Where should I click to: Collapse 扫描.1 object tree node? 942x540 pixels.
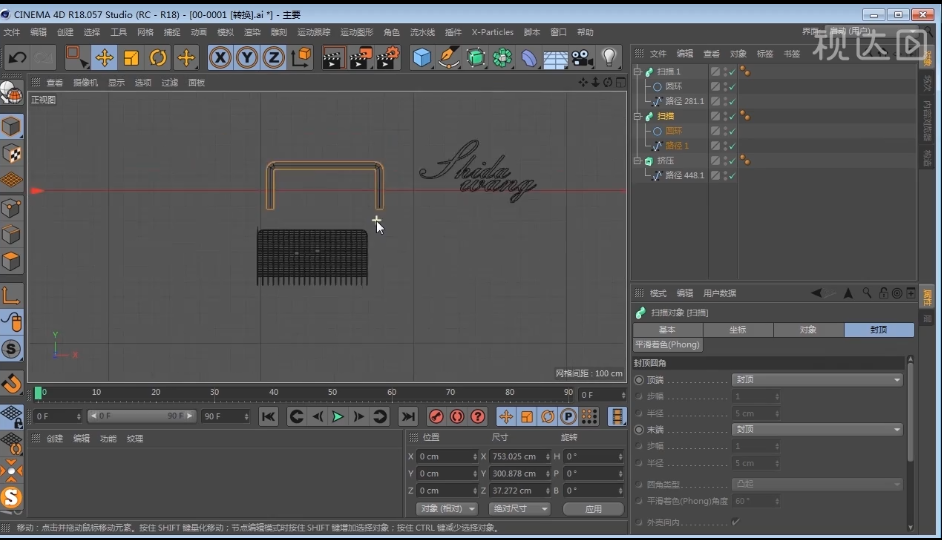[x=638, y=71]
